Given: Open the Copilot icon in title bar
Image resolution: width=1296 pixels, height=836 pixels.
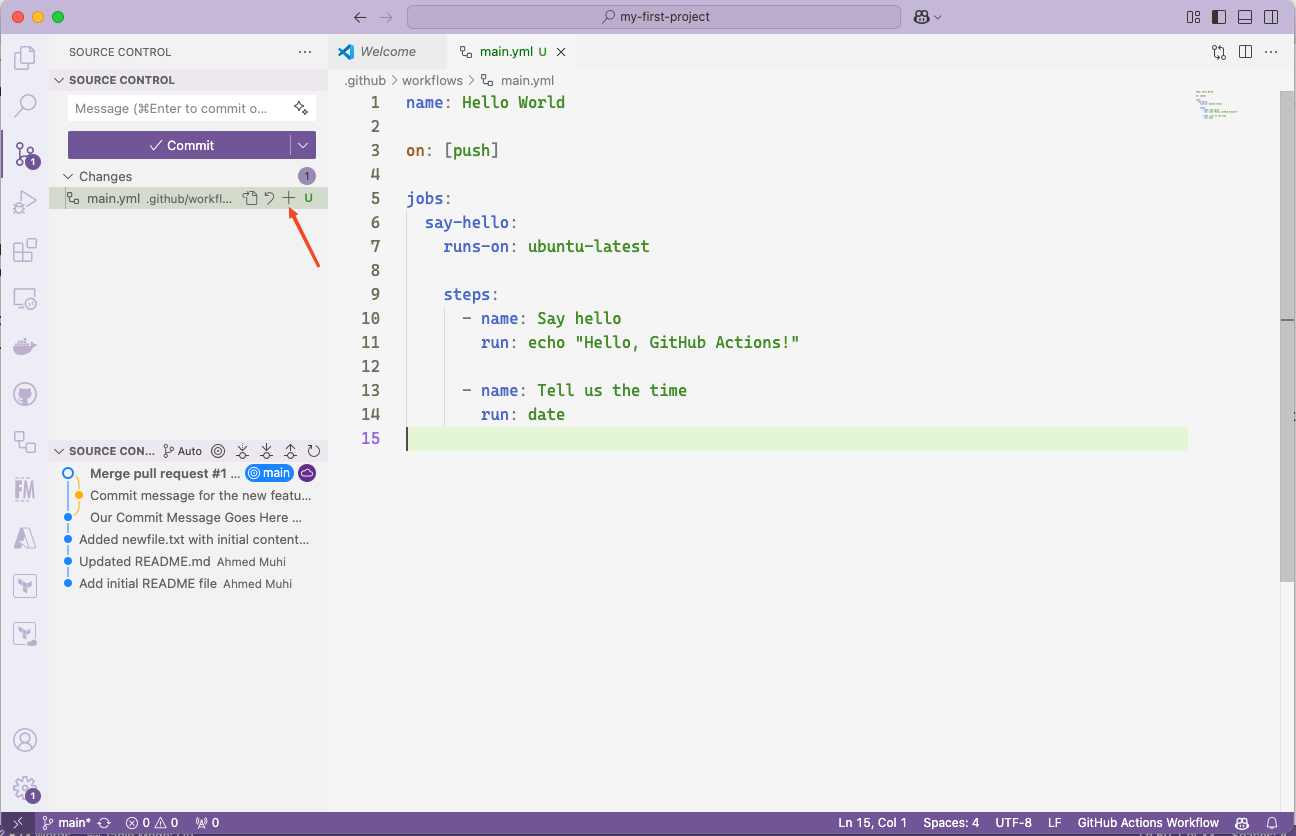Looking at the screenshot, I should click(921, 17).
